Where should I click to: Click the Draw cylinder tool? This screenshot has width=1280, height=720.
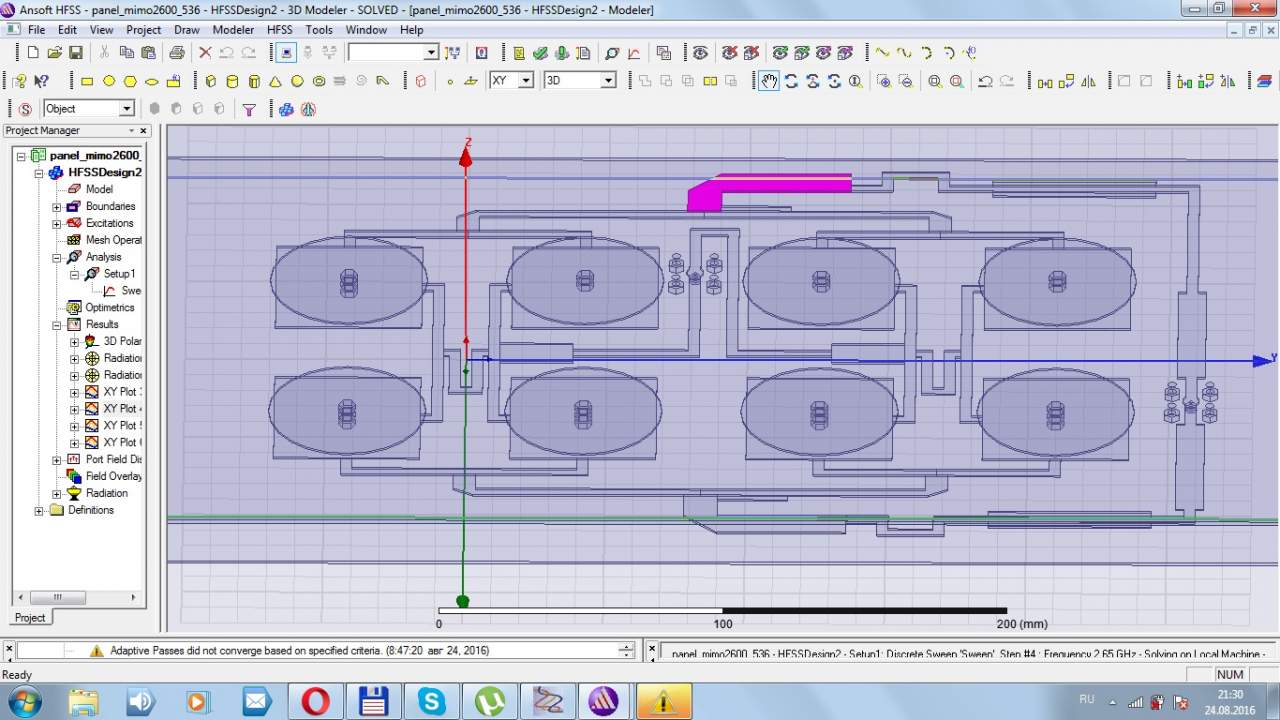[232, 81]
